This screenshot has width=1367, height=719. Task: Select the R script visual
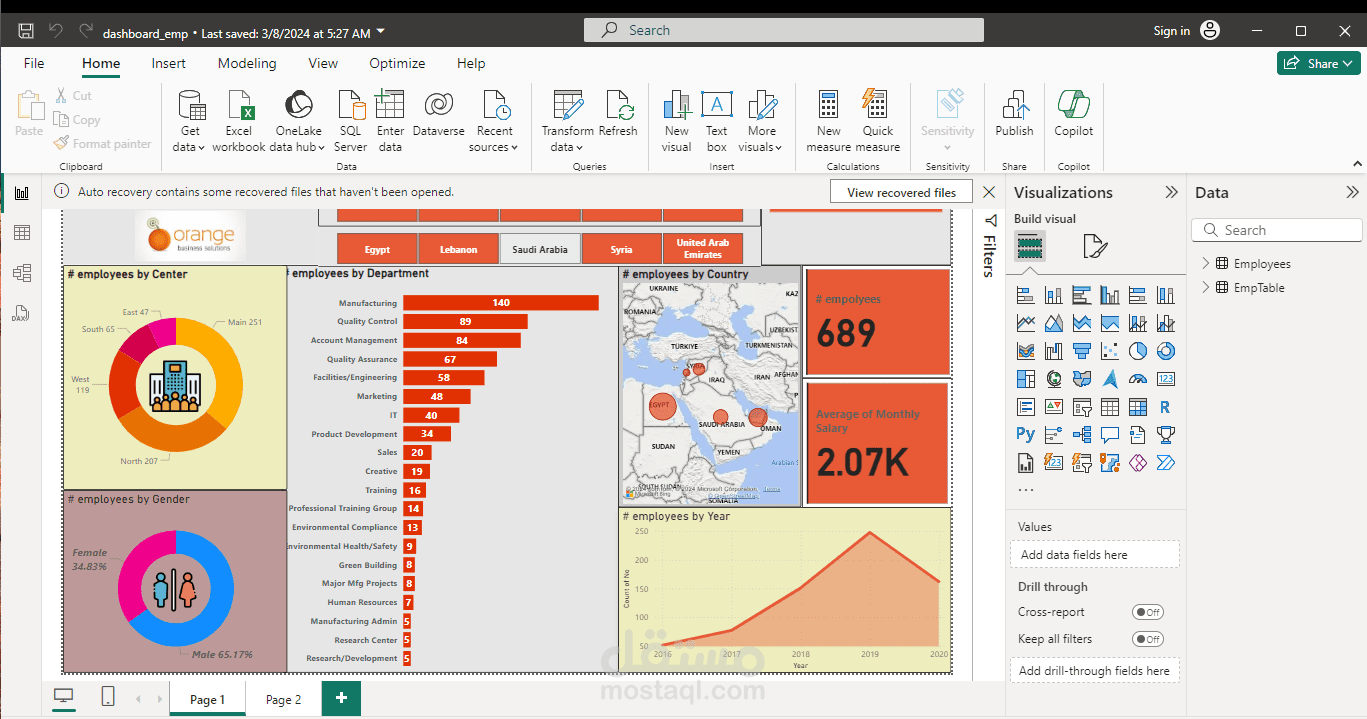1165,407
